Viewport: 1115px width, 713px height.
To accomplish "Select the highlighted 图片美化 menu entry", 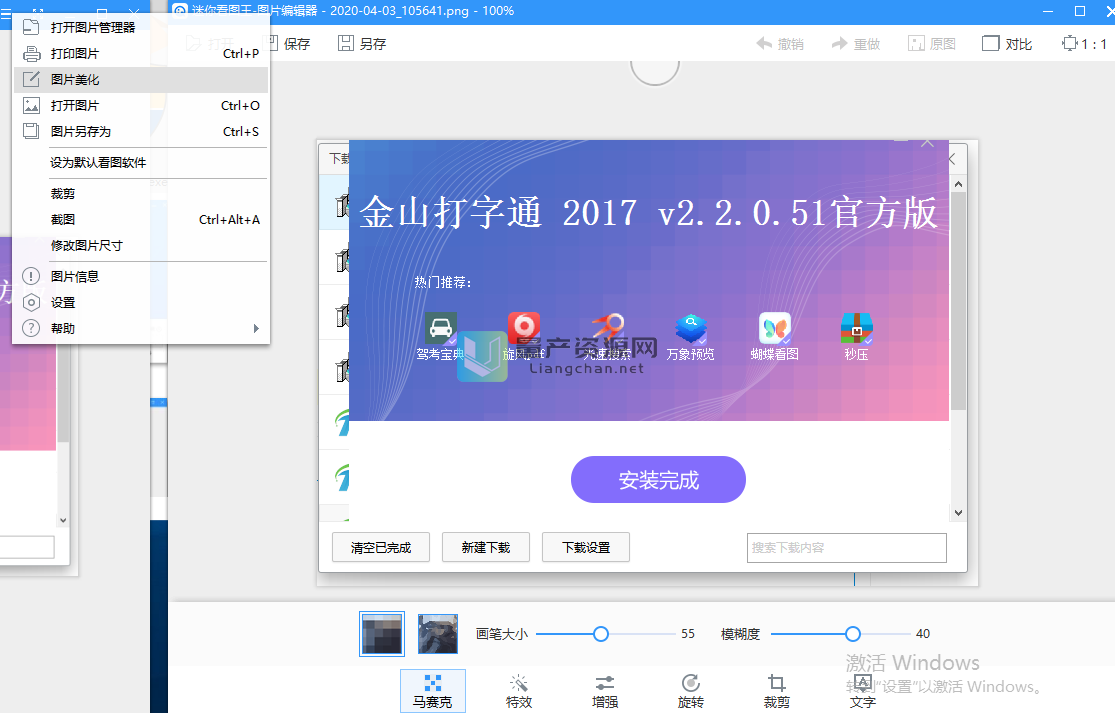I will (141, 80).
